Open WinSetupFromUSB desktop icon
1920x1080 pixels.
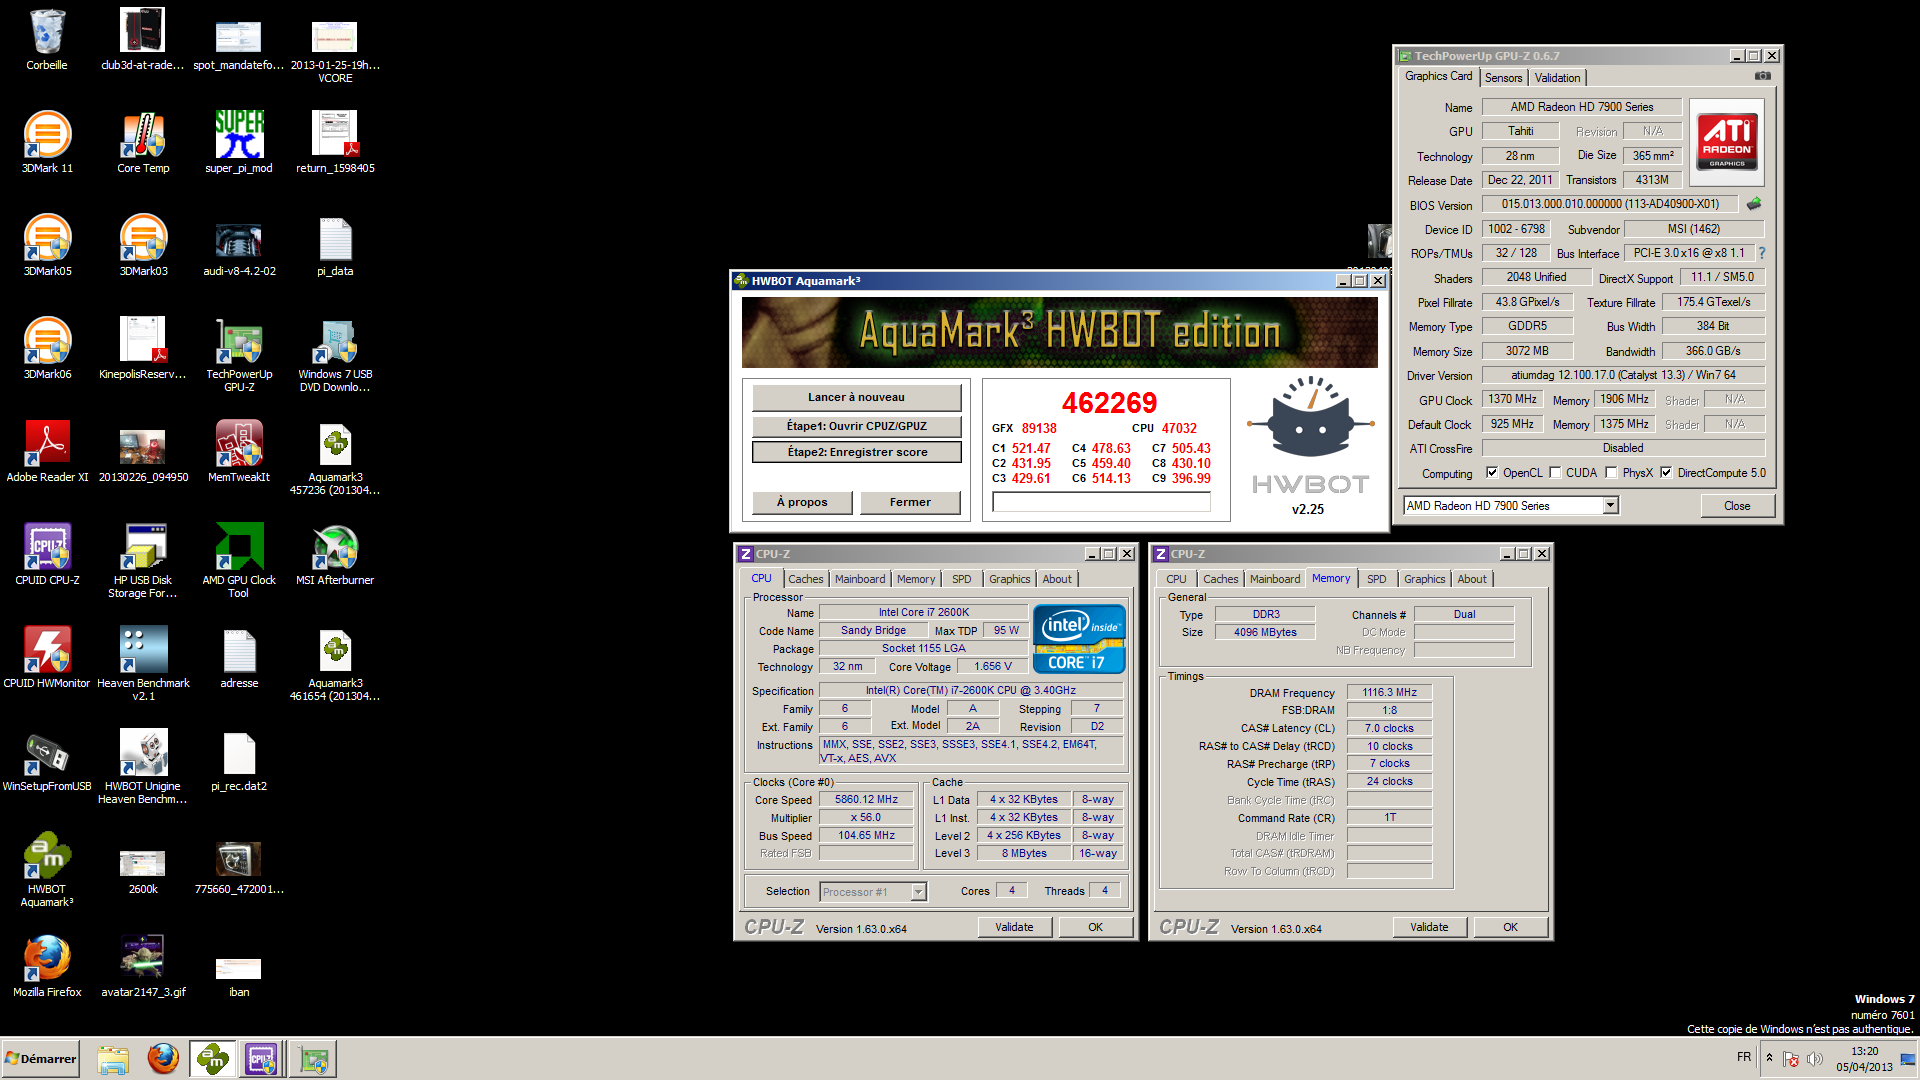tap(47, 760)
